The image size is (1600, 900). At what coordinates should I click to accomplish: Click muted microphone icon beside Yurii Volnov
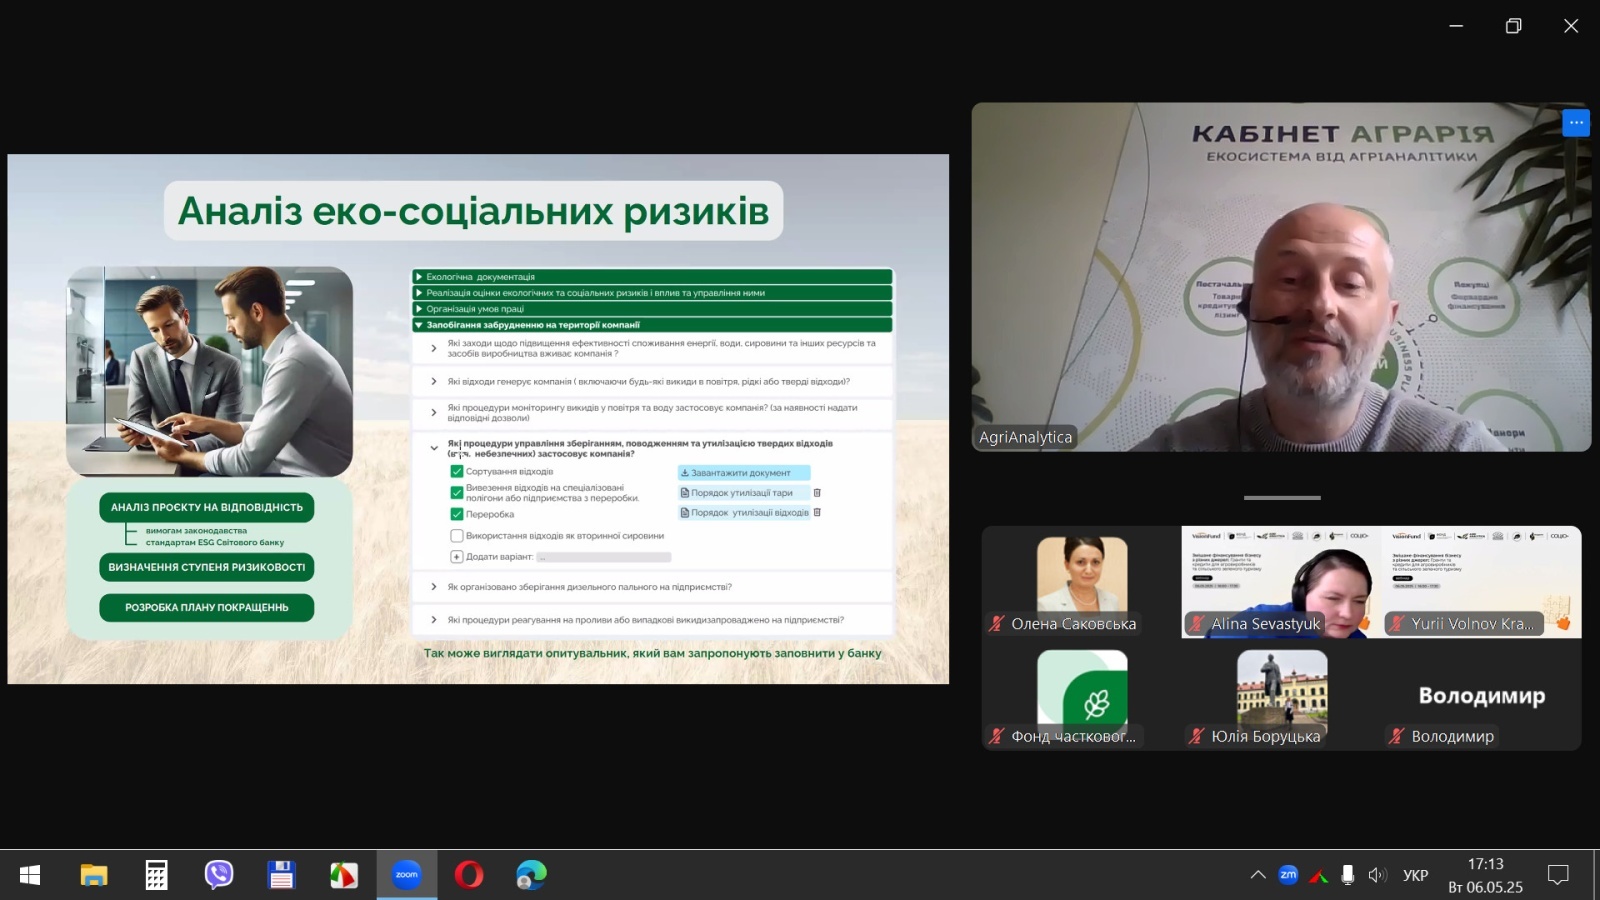pos(1396,624)
